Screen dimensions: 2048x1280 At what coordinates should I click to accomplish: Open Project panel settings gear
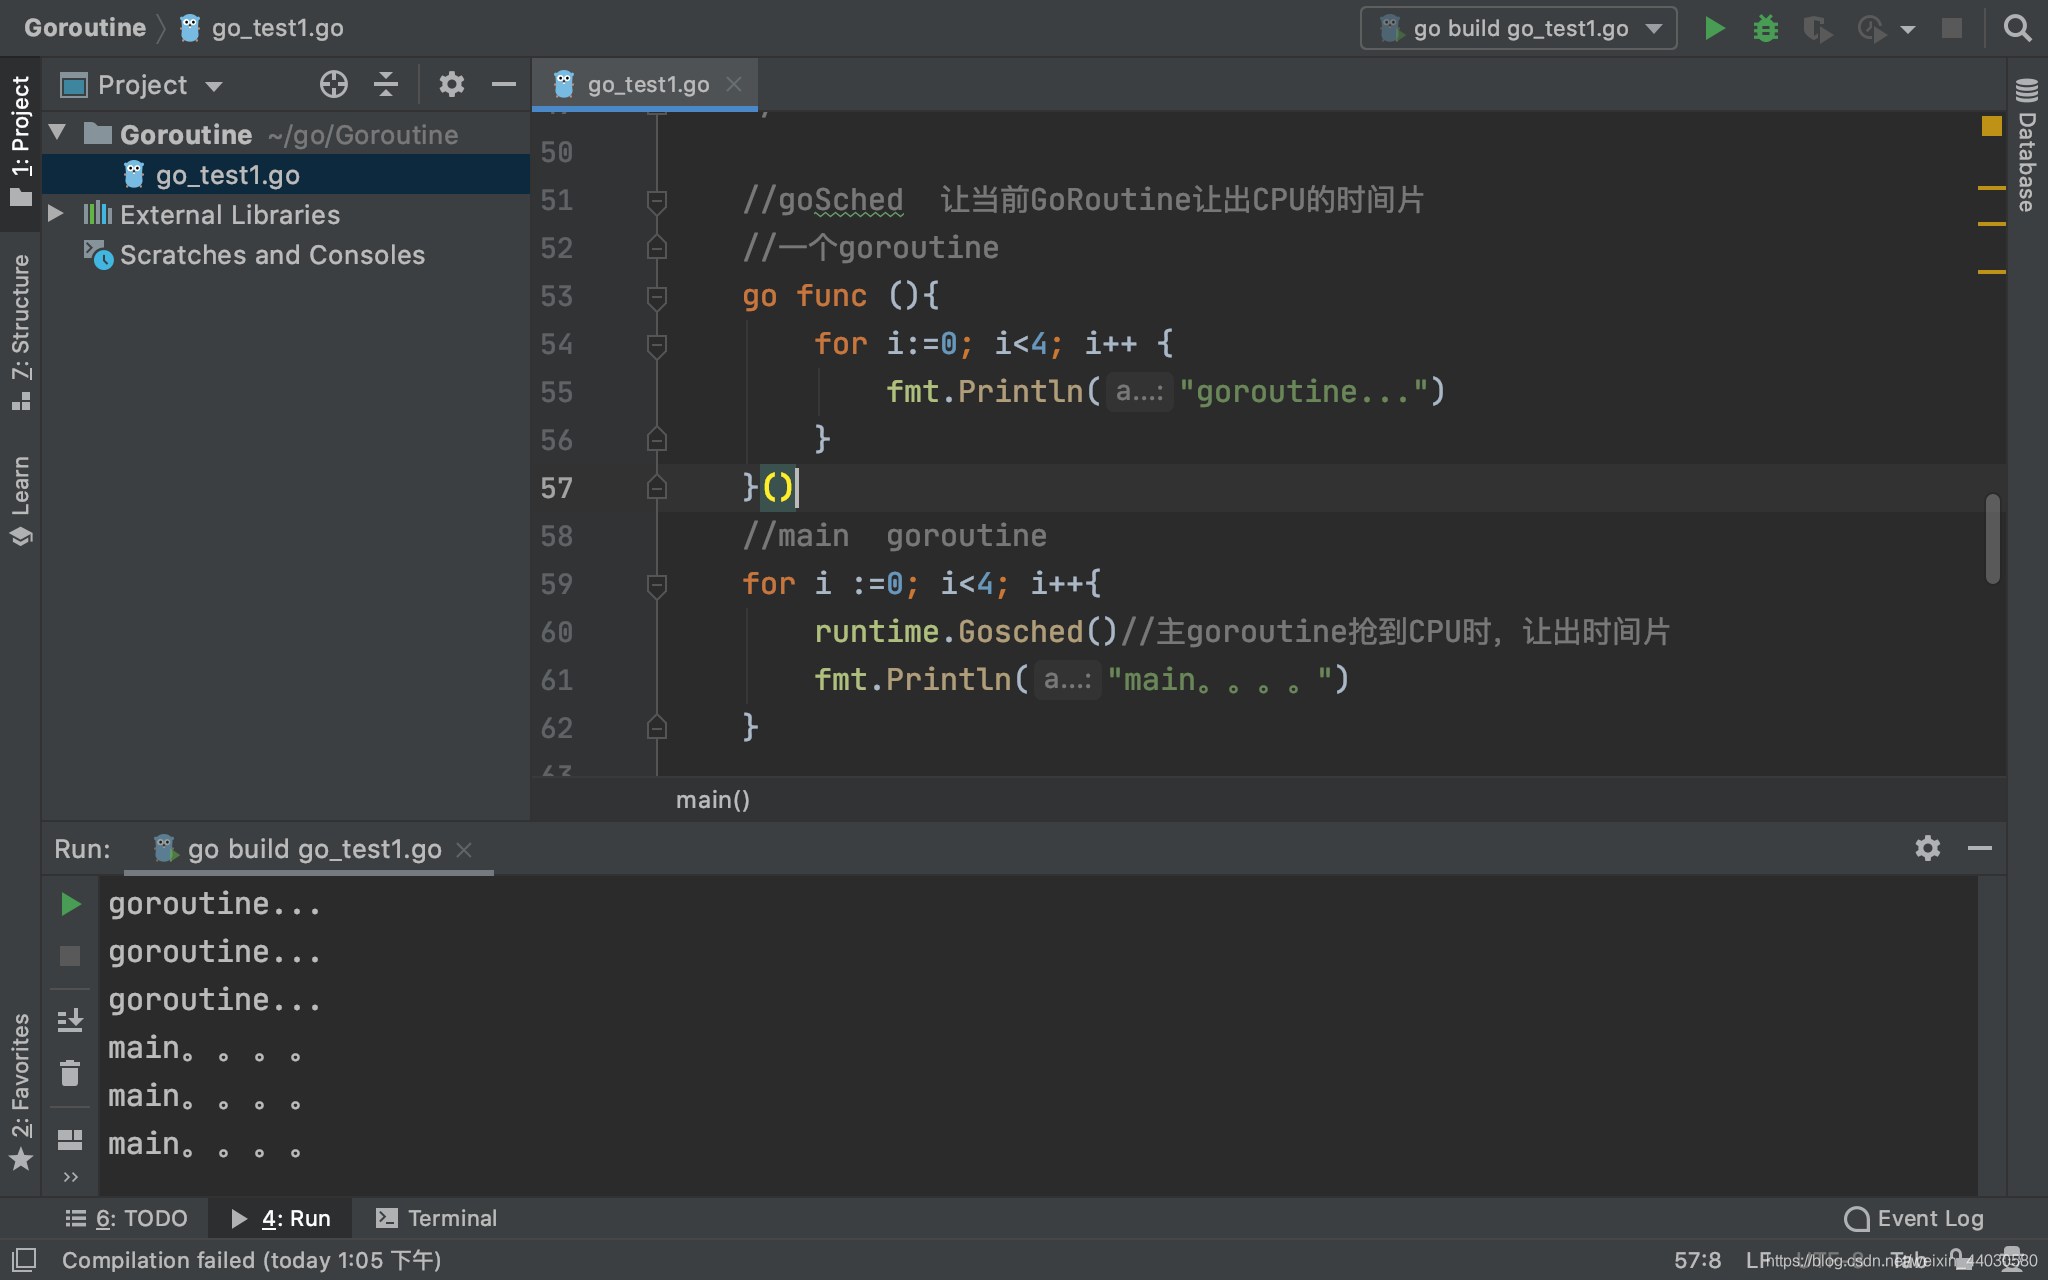click(x=451, y=85)
